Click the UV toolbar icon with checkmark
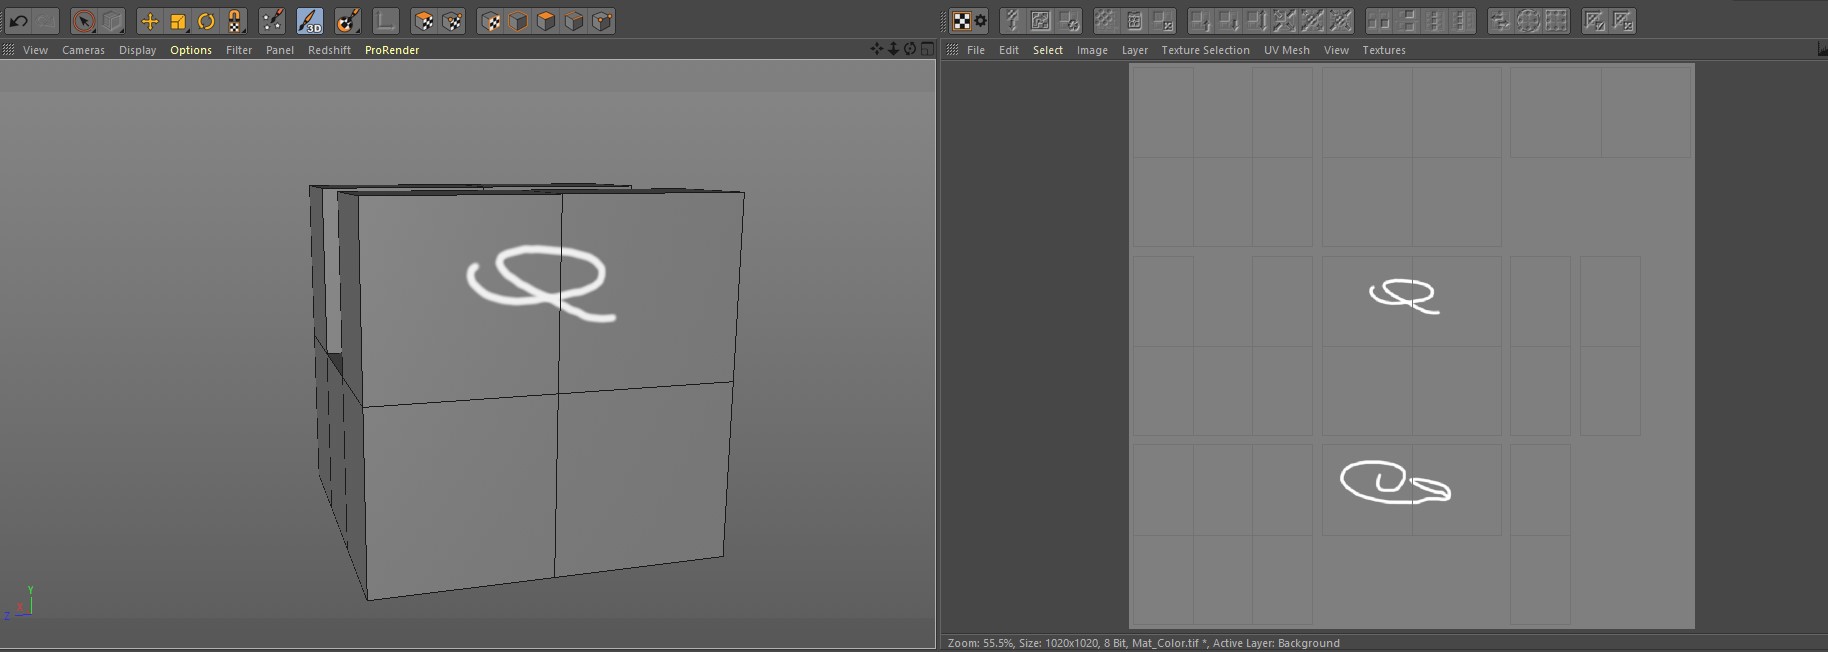This screenshot has width=1828, height=652. (x=1595, y=21)
